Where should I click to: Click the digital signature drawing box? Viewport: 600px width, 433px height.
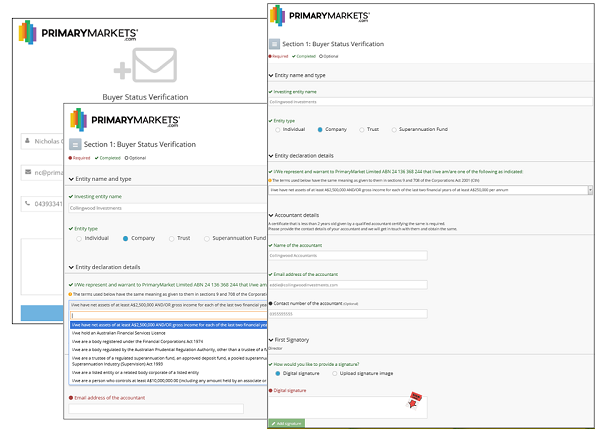click(348, 407)
